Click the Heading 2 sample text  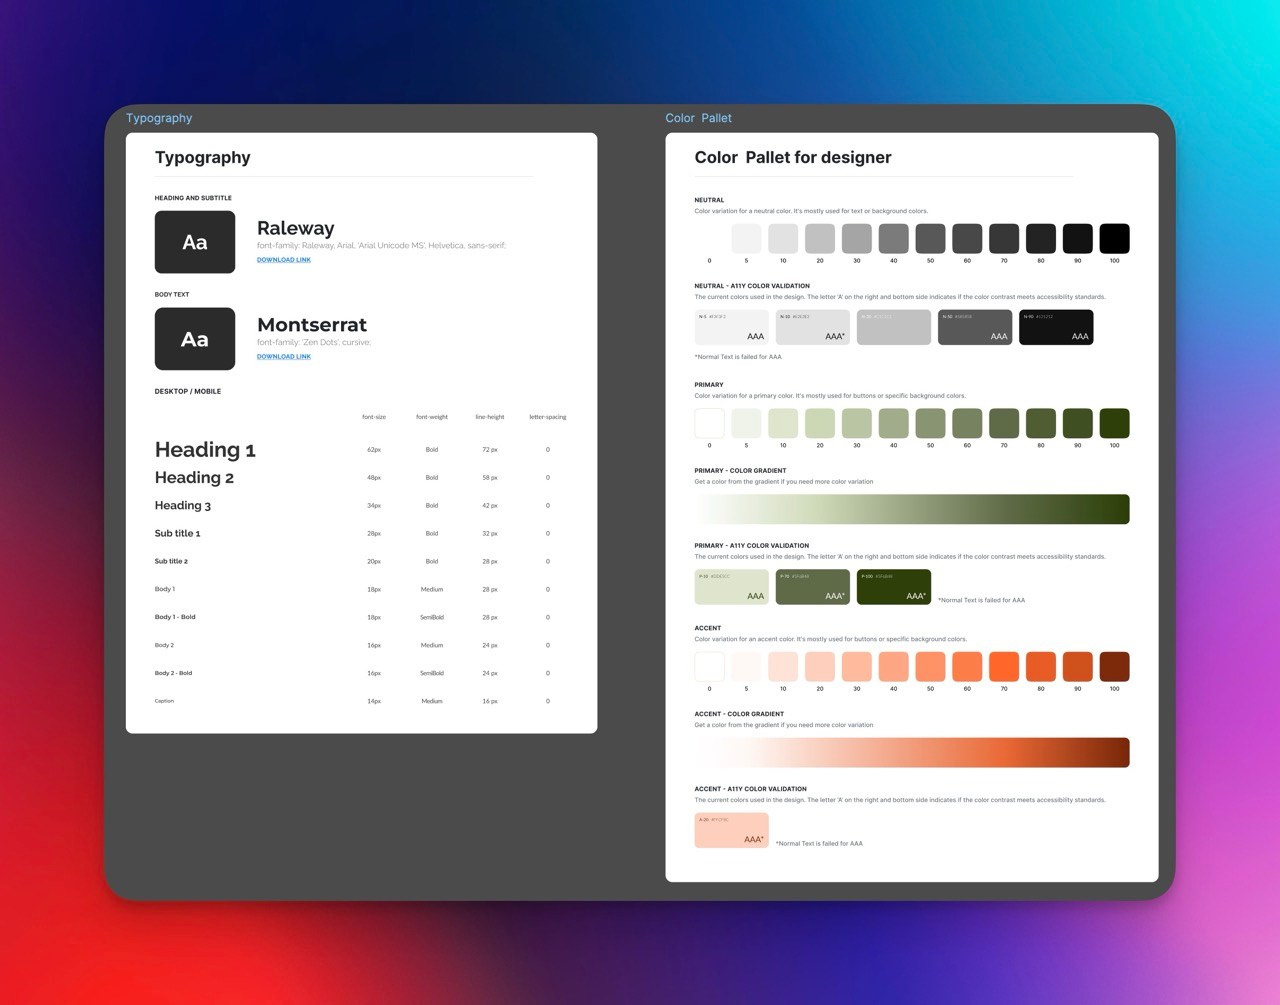coord(194,478)
